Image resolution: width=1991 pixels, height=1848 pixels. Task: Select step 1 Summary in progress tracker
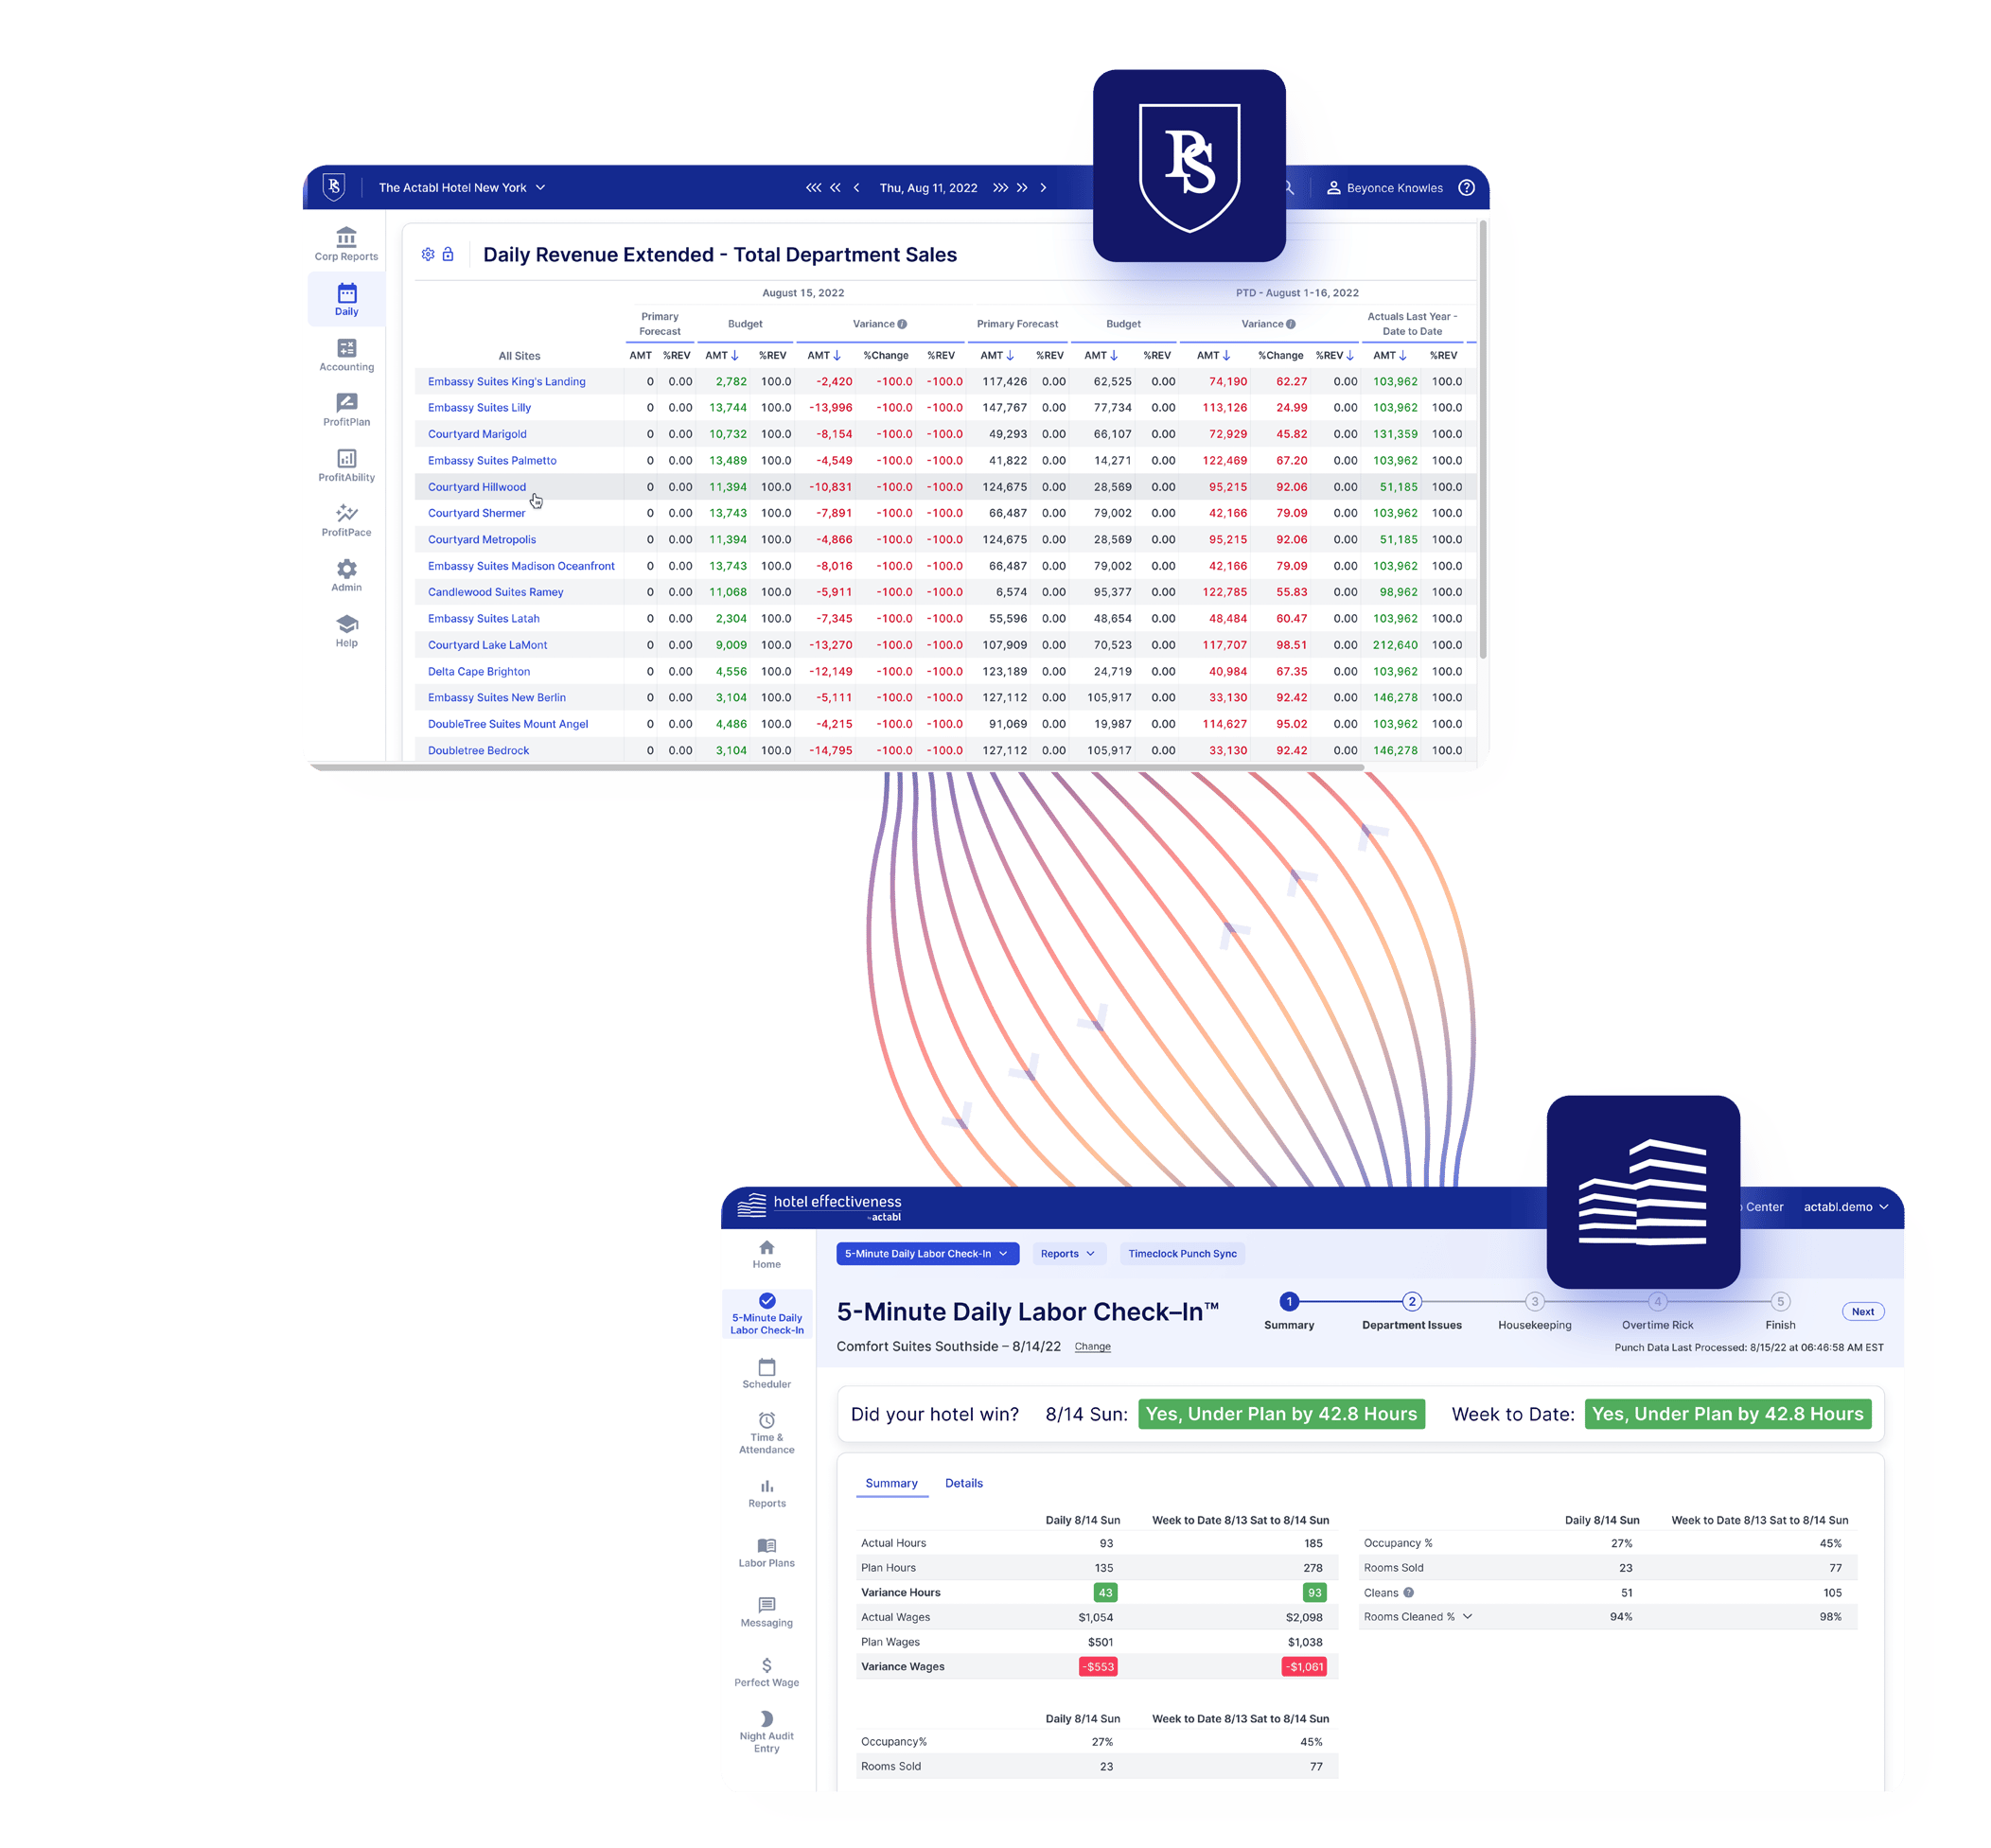(x=1289, y=1311)
